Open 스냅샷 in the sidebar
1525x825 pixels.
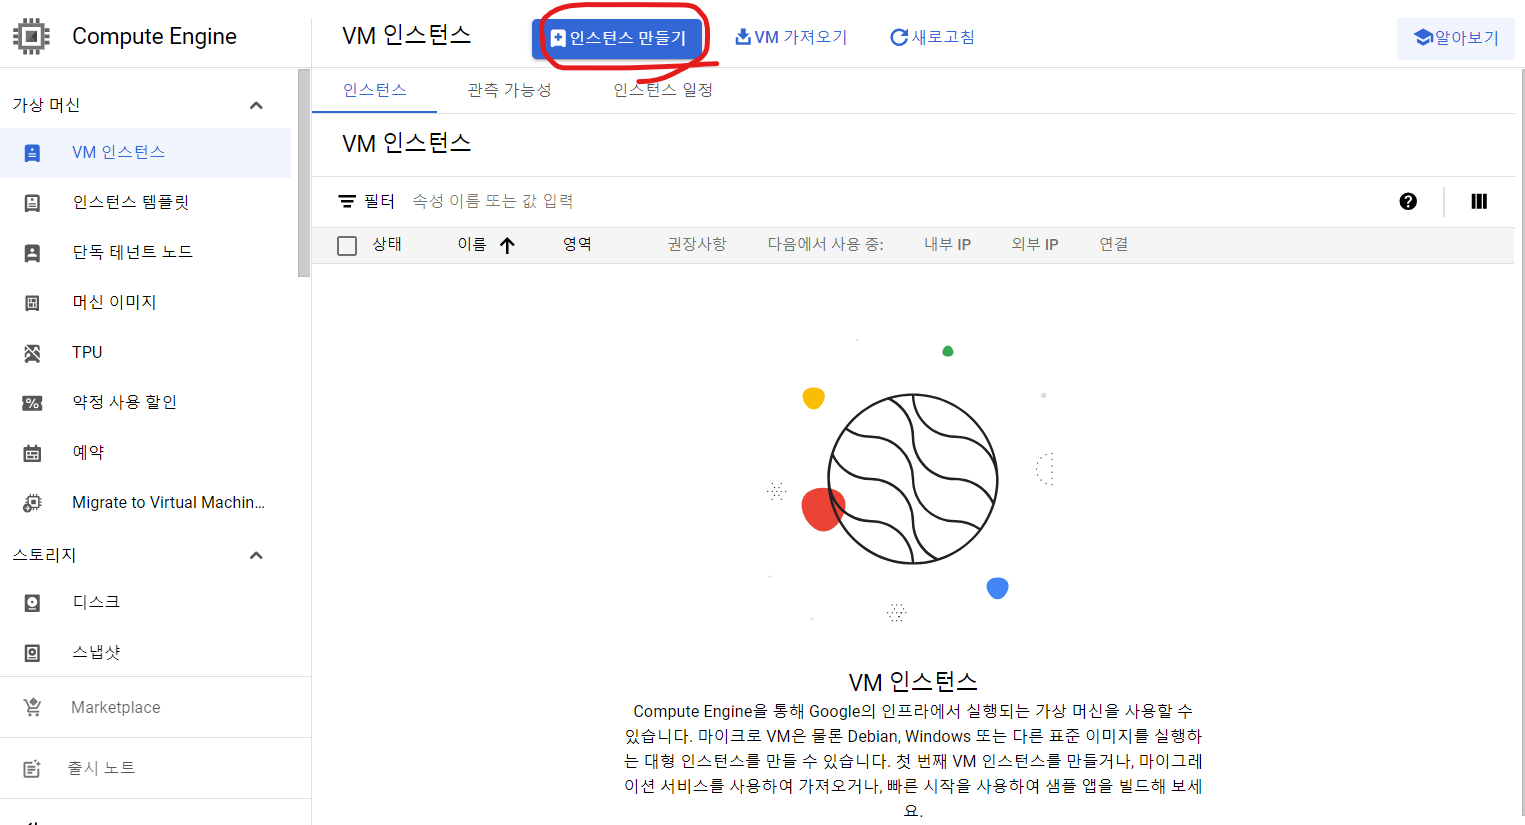(145, 653)
